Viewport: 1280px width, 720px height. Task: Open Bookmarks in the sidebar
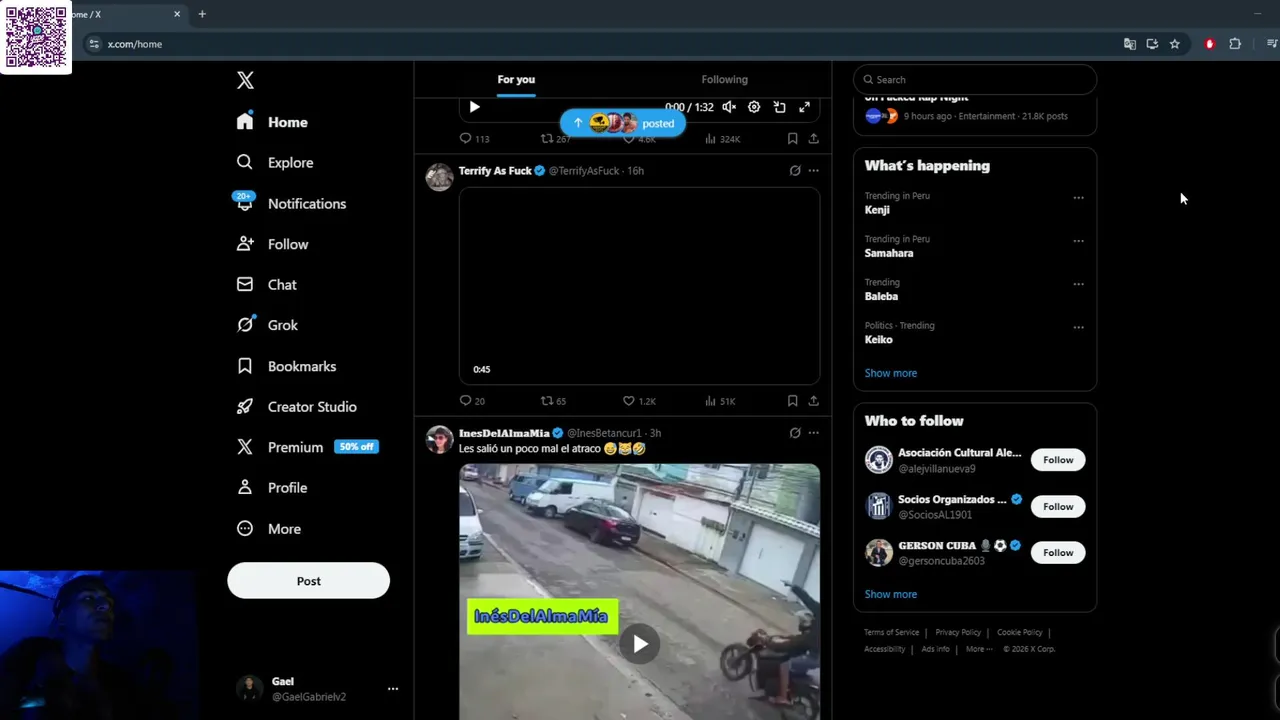click(286, 366)
